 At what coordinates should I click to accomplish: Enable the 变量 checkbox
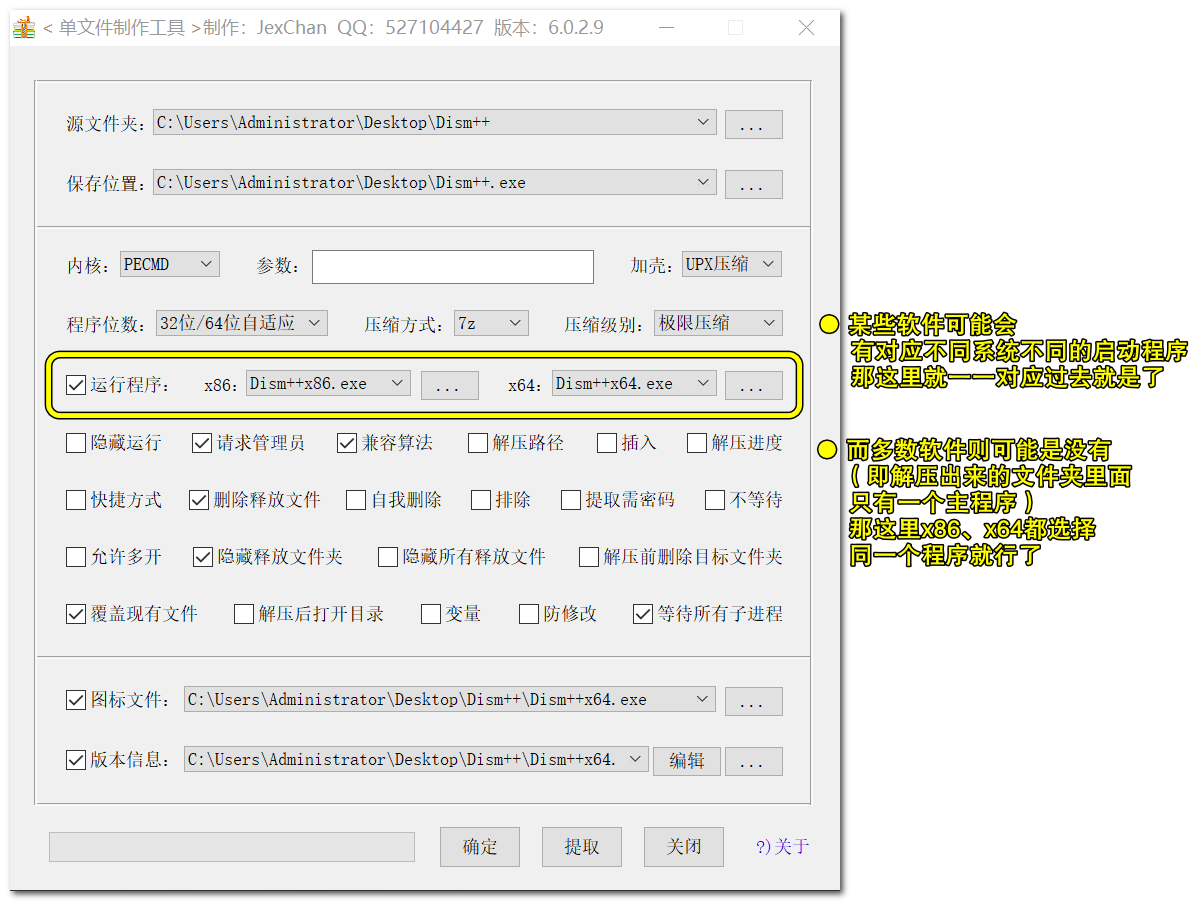pos(431,615)
